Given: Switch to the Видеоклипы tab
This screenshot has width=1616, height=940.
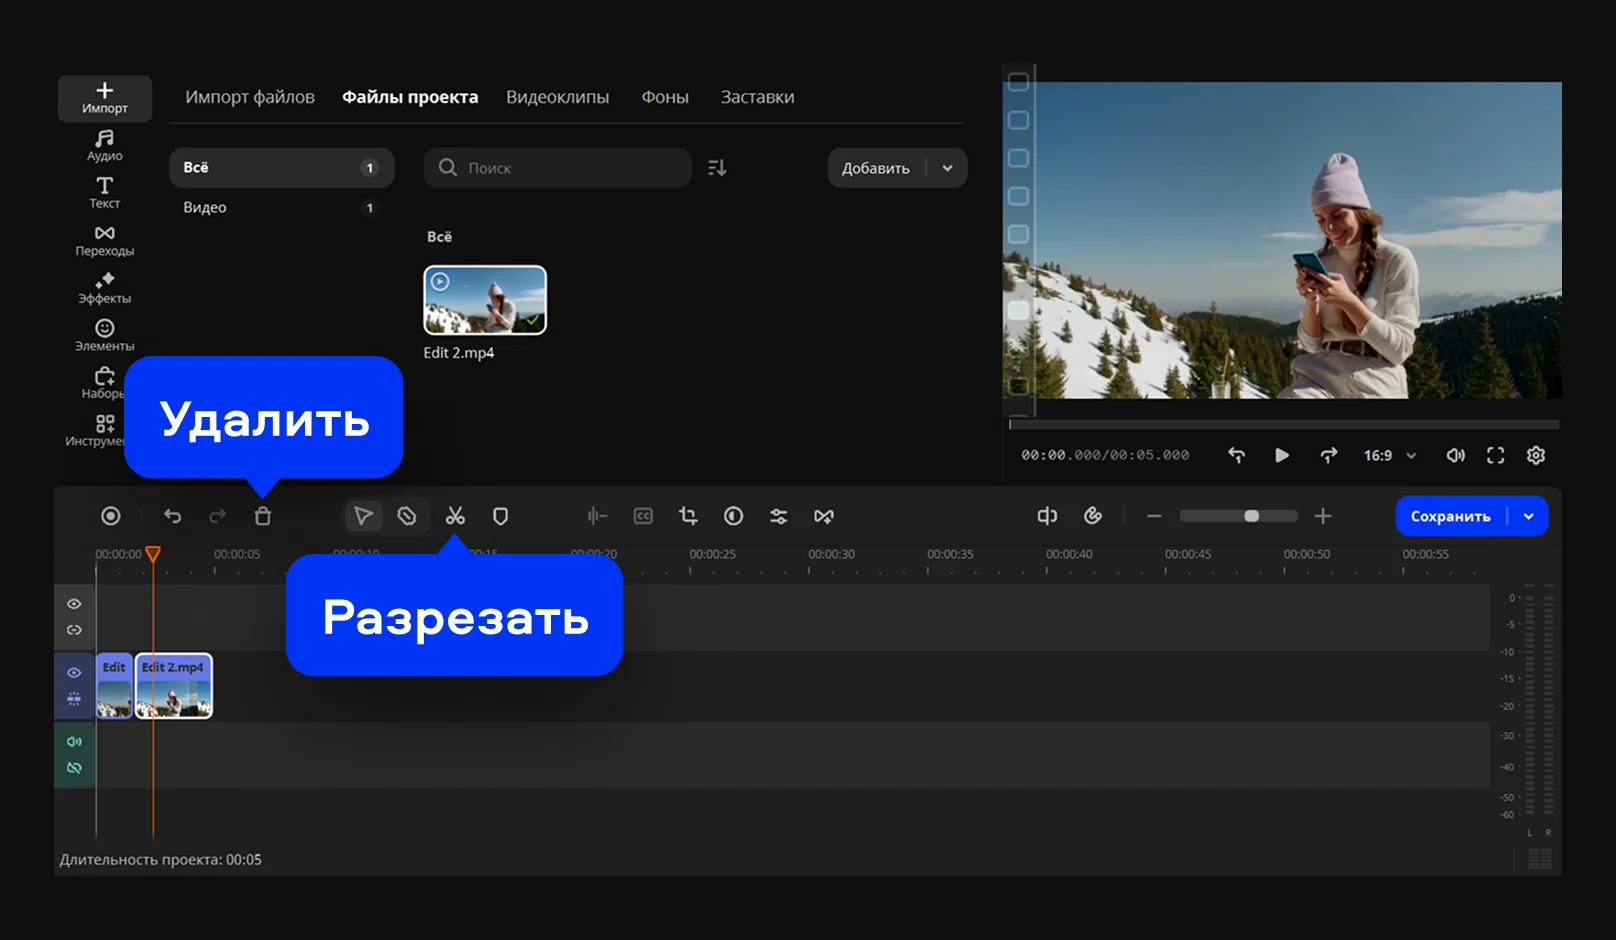Looking at the screenshot, I should [557, 97].
